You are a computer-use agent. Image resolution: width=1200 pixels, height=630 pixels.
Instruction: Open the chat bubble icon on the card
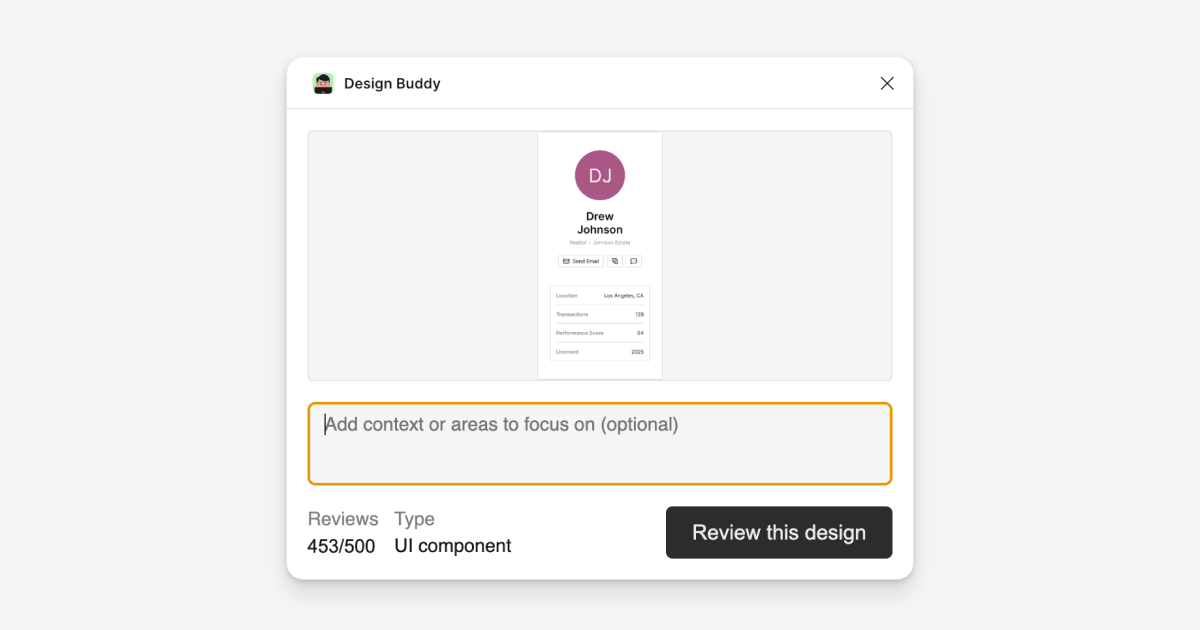pyautogui.click(x=632, y=261)
